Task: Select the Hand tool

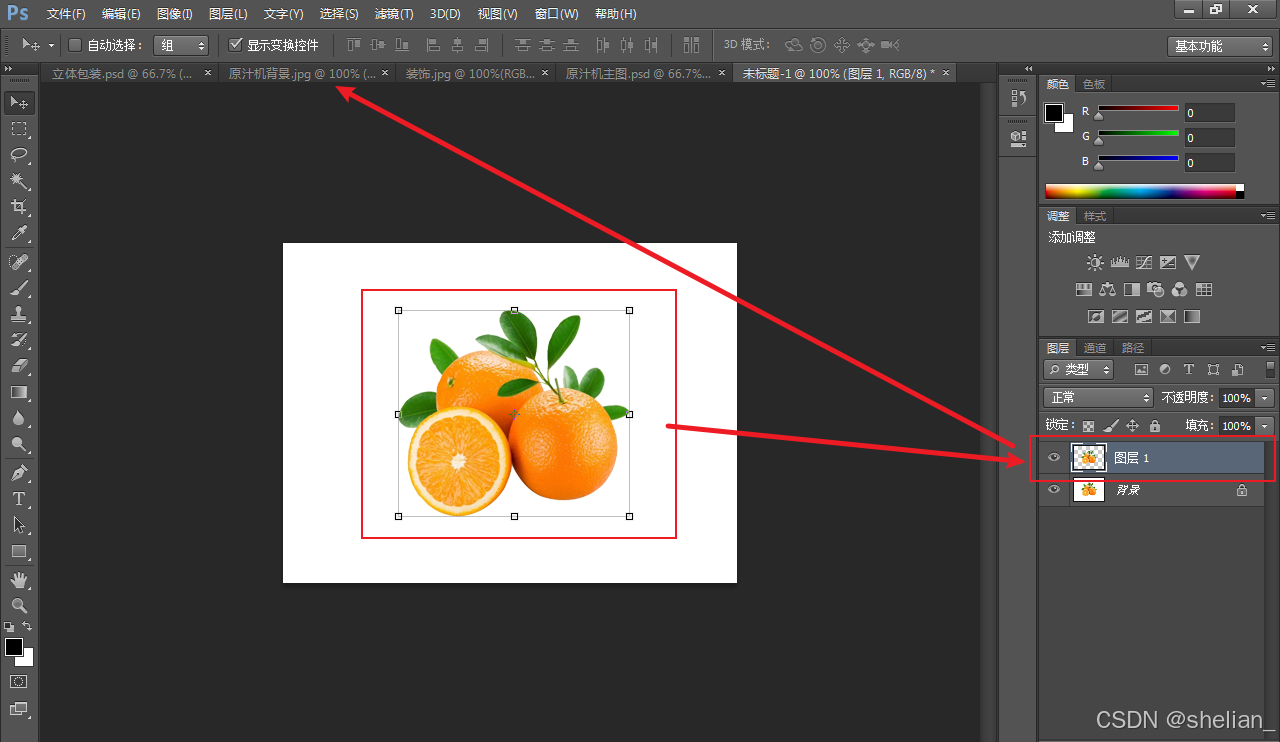Action: click(x=19, y=579)
